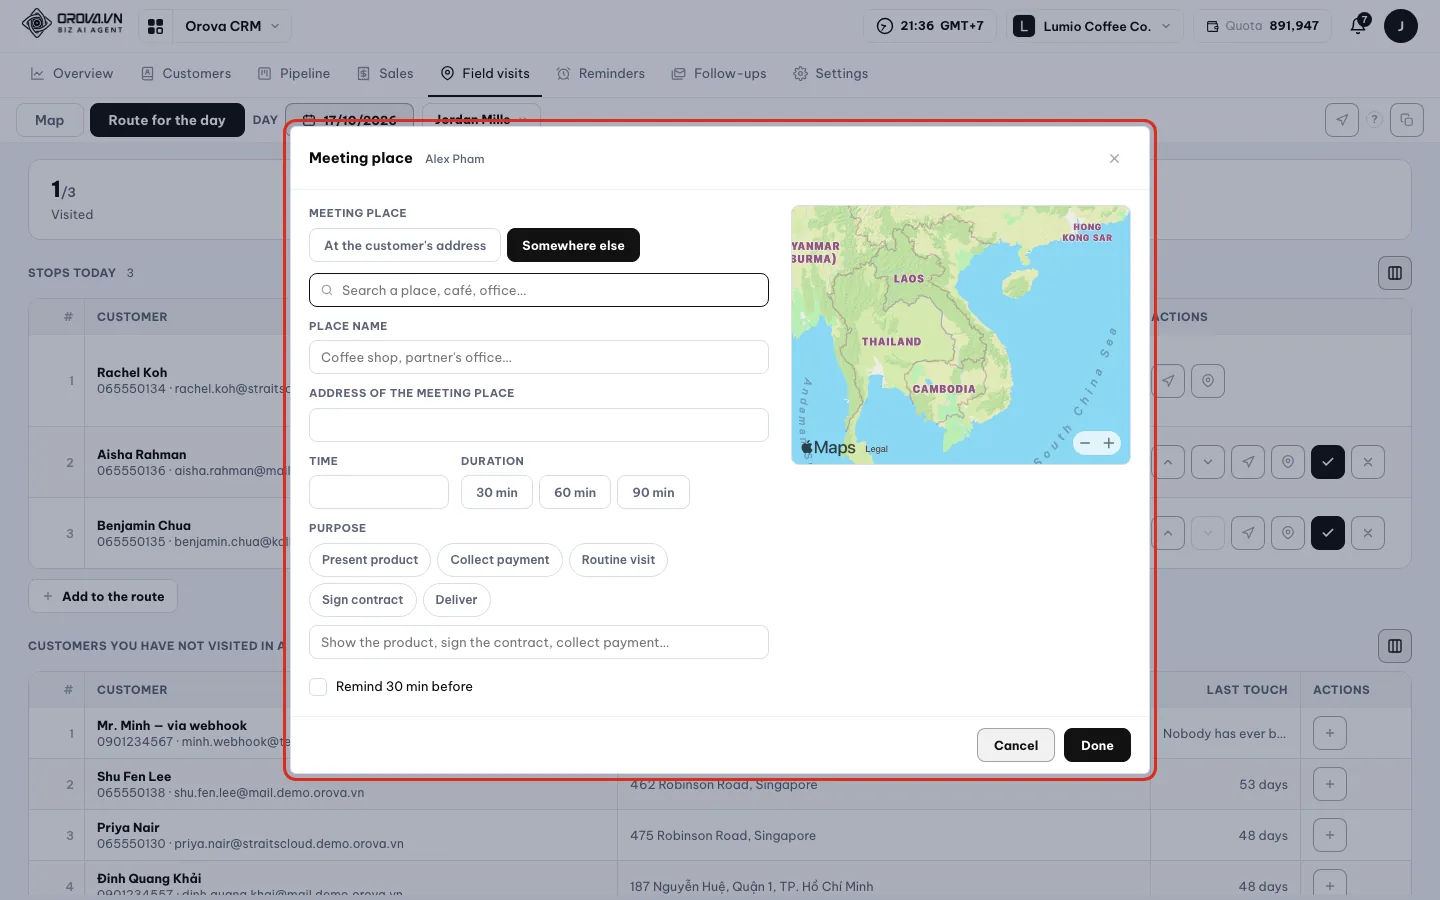The height and width of the screenshot is (900, 1440).
Task: Choose 60 min duration
Action: tap(575, 492)
